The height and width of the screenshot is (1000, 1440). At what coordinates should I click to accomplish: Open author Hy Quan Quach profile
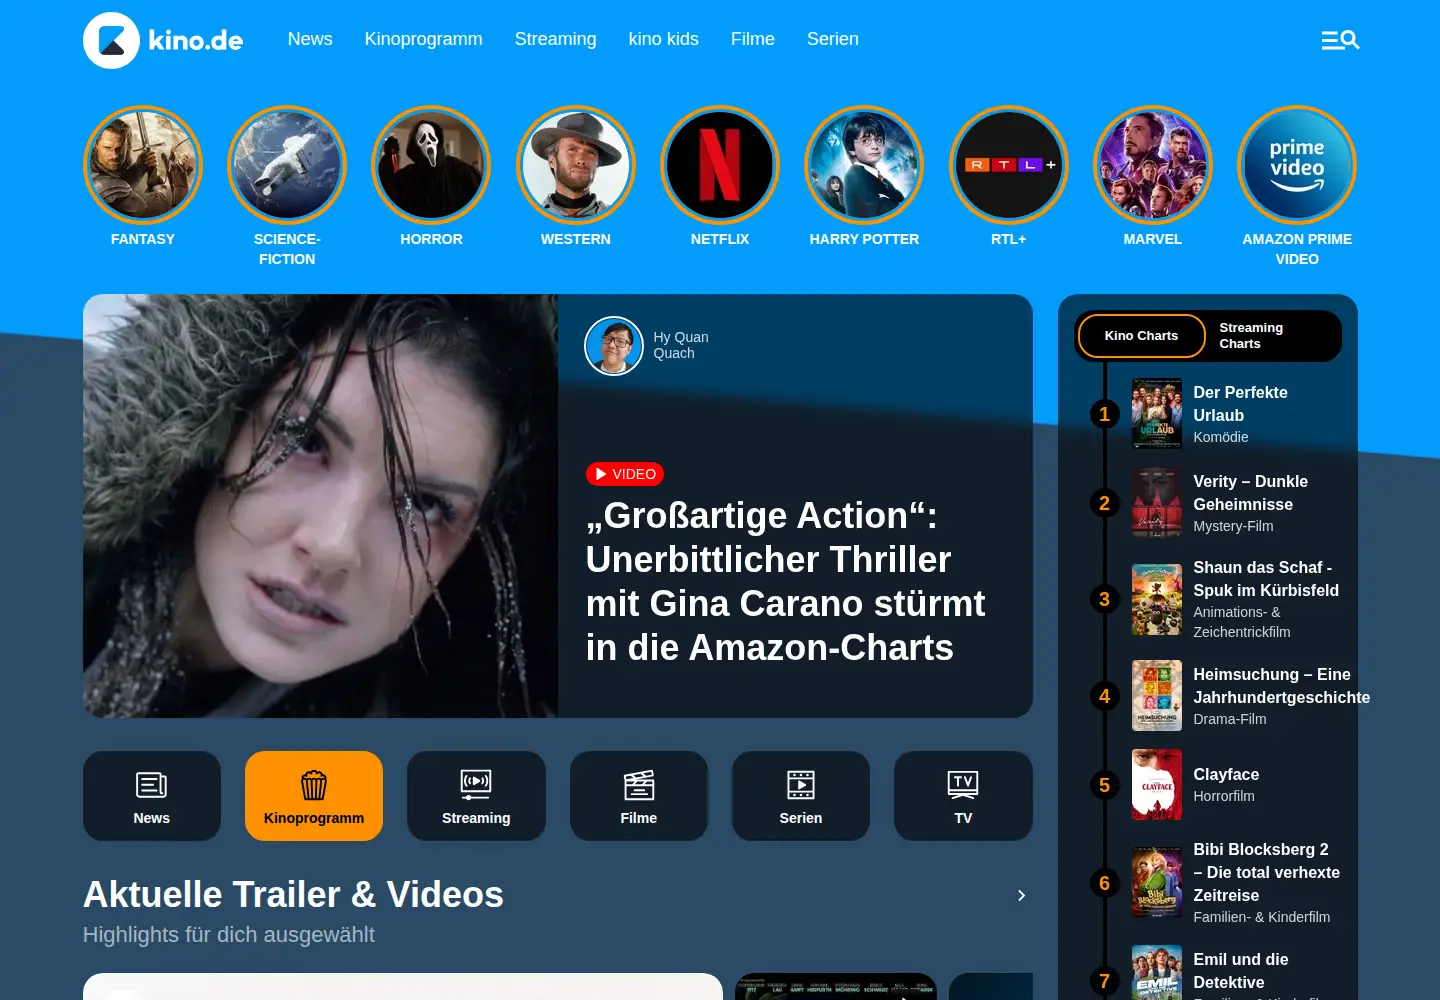647,345
